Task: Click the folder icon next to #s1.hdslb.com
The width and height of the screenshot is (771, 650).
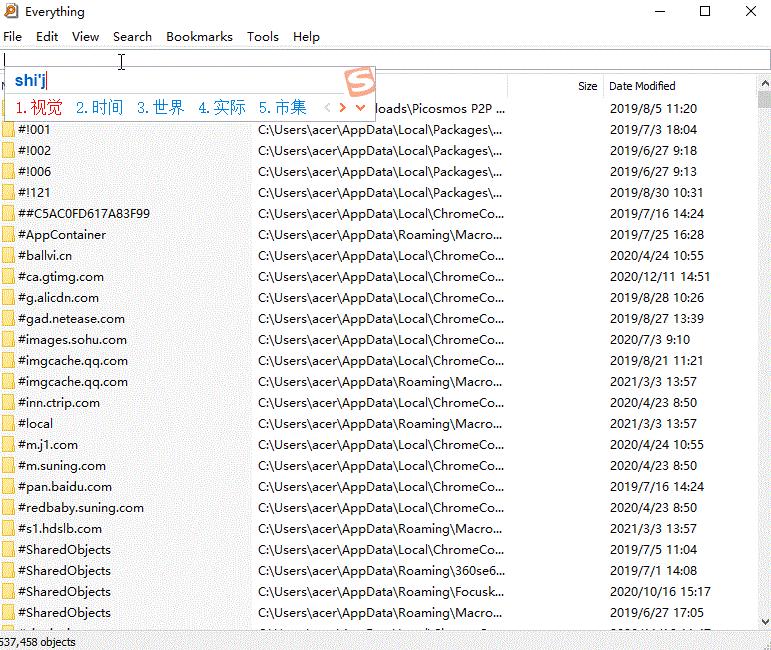Action: (8, 529)
